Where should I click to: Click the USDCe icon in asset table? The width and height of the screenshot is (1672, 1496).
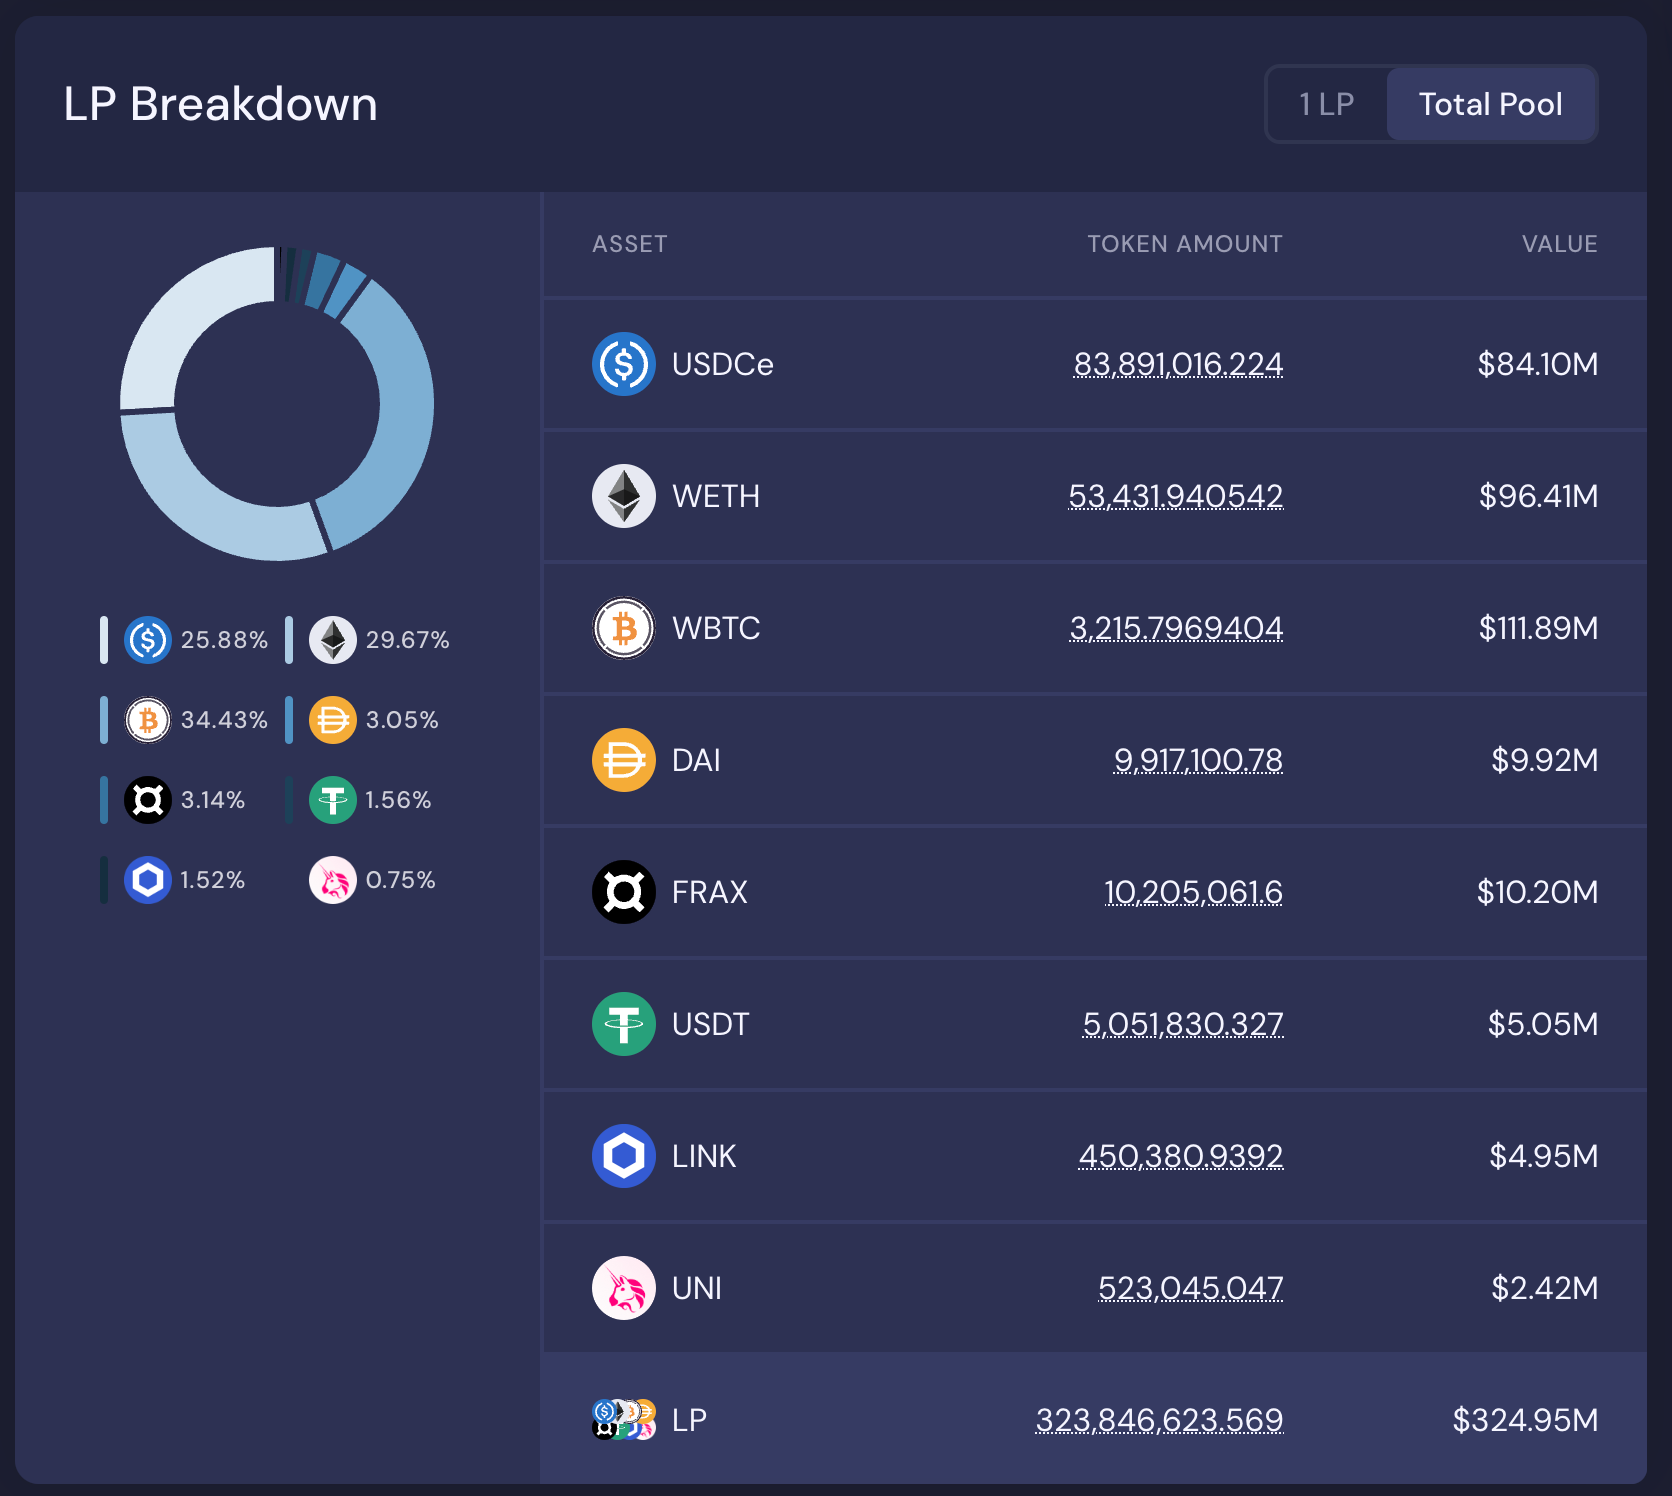[x=623, y=364]
